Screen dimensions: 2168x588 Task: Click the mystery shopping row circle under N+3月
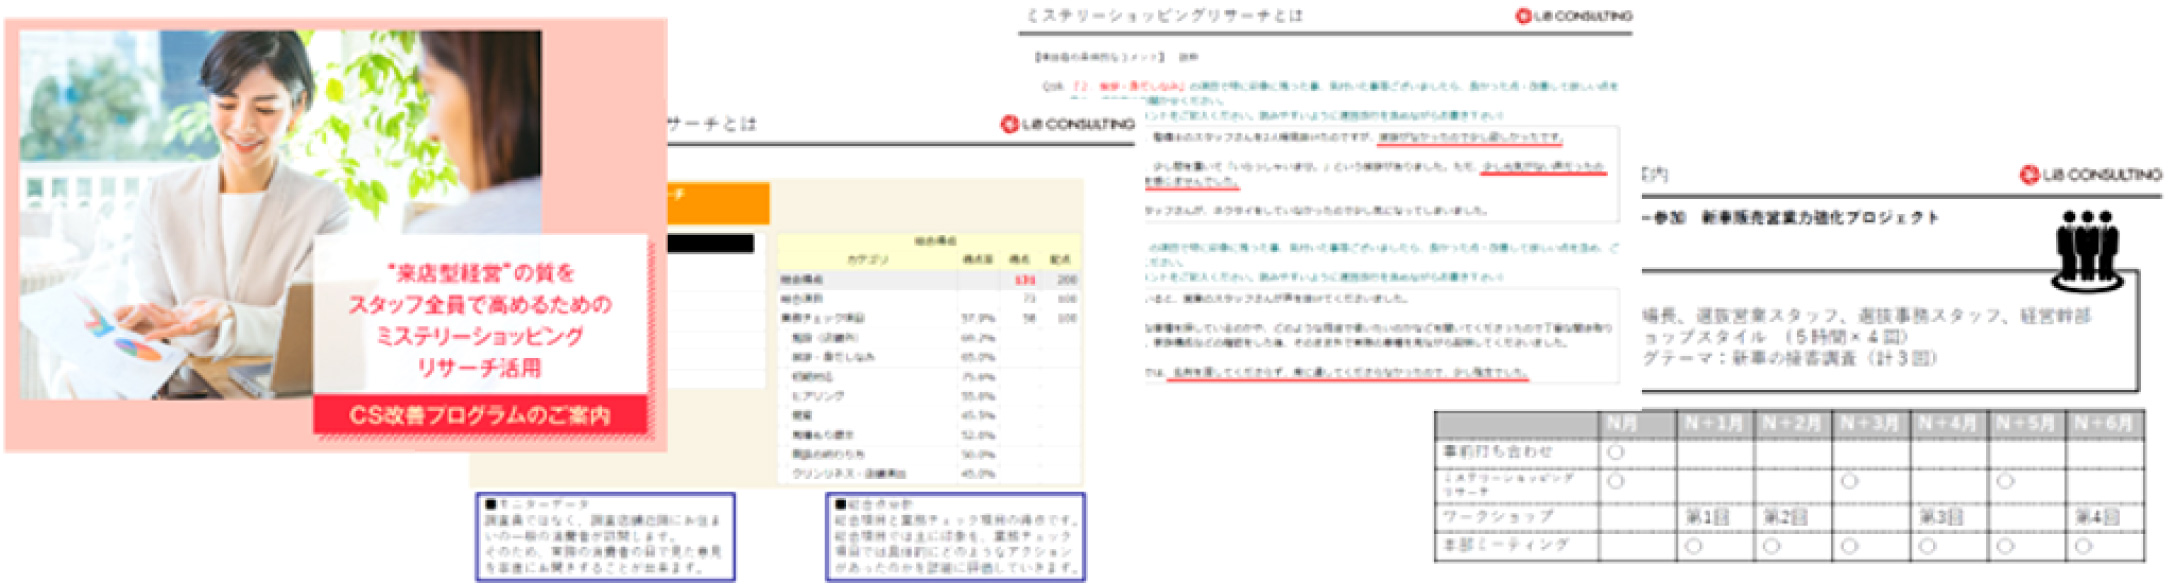1849,481
